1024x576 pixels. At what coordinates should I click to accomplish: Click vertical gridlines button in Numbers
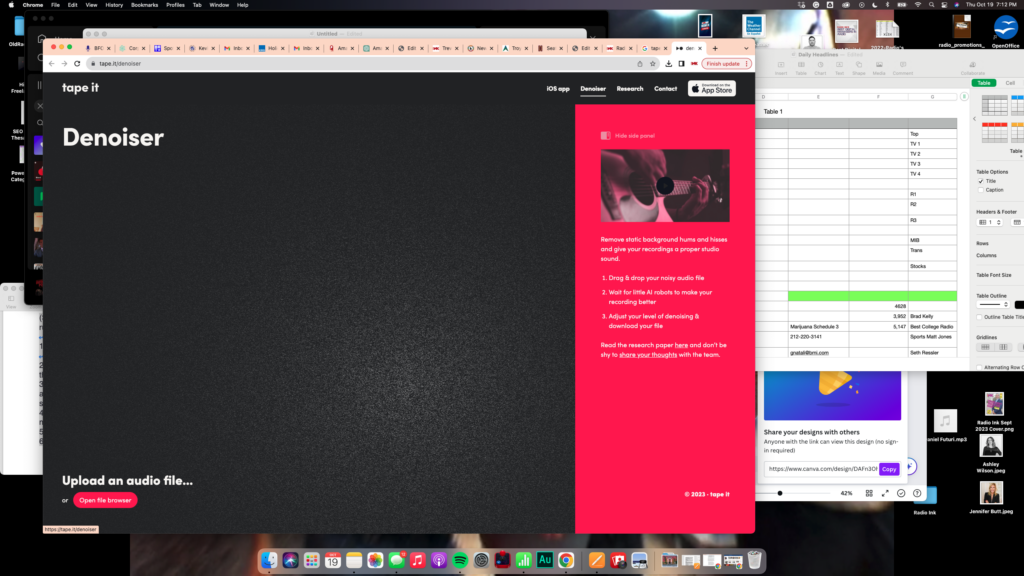[x=1003, y=347]
